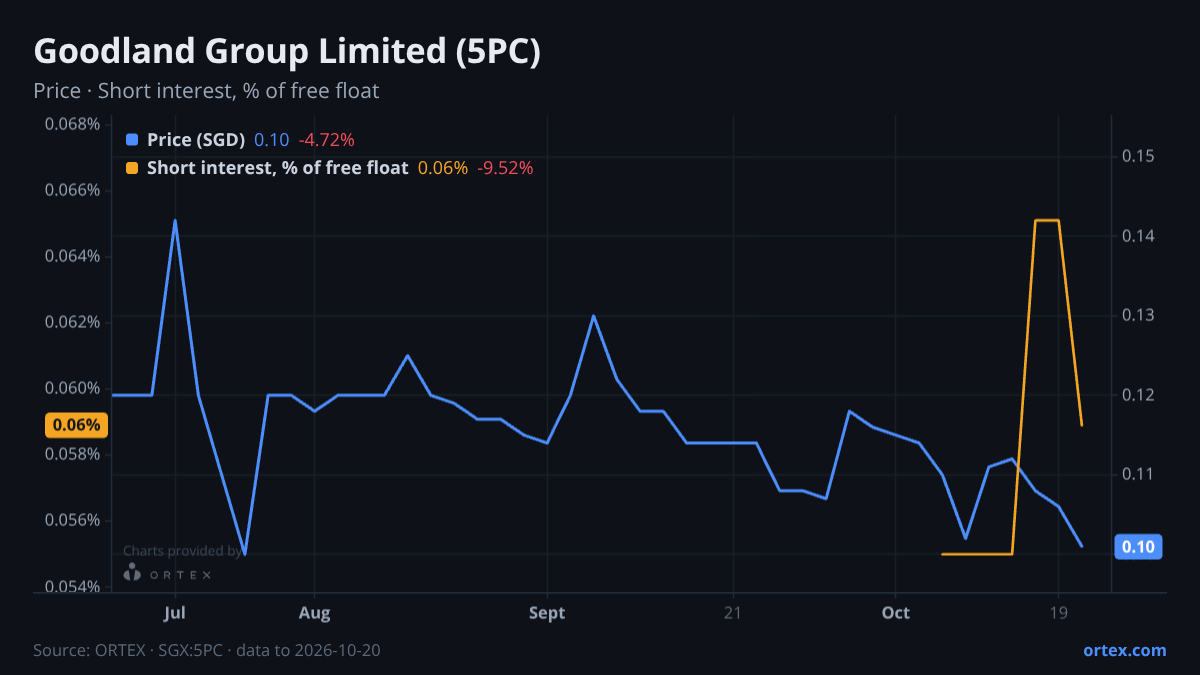The height and width of the screenshot is (675, 1200).
Task: Click the 0.064% left axis label
Action: [72, 256]
